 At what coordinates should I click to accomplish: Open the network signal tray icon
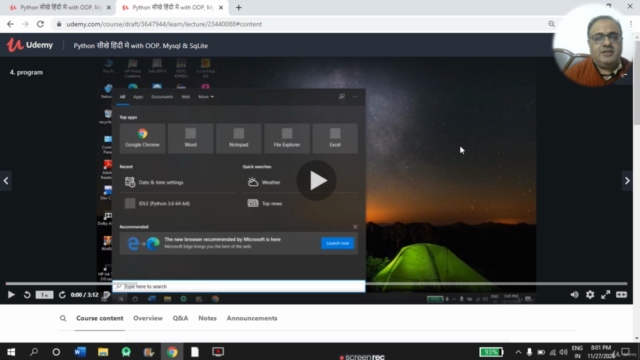coord(553,352)
